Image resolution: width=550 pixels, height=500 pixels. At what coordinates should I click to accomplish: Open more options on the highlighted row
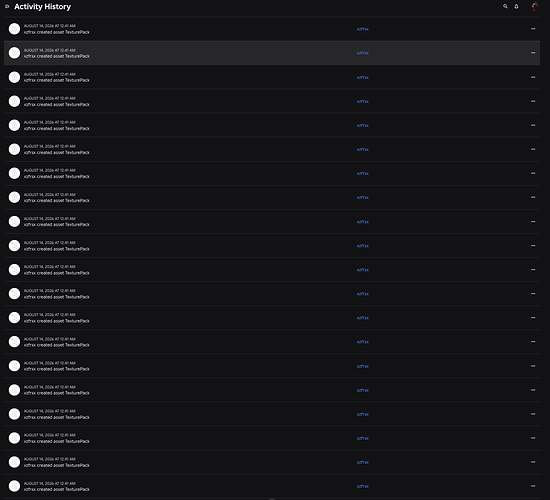pyautogui.click(x=533, y=53)
